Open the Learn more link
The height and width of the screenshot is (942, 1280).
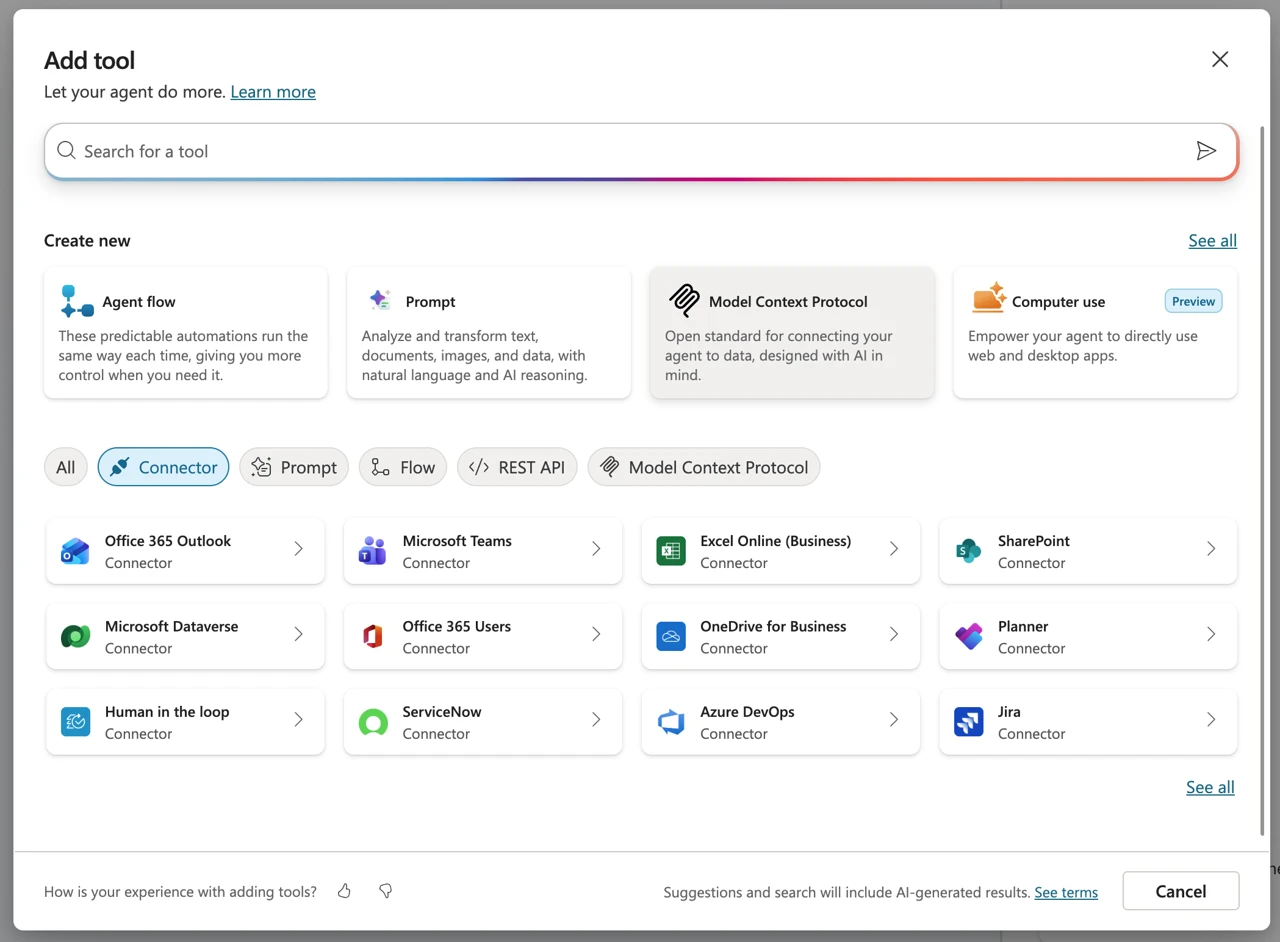273,92
